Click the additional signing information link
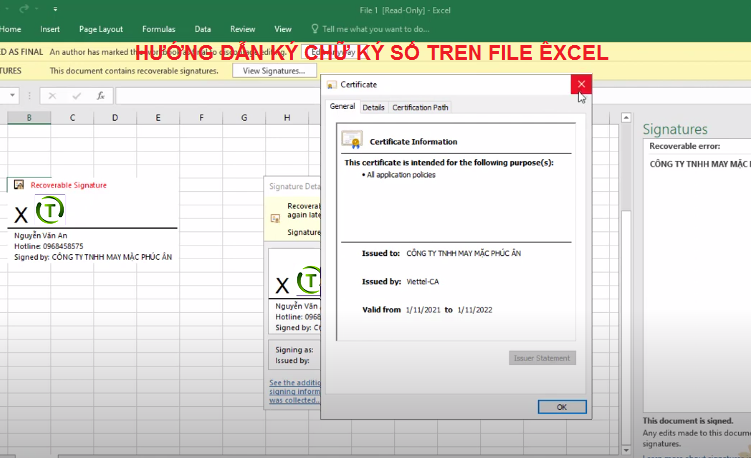The image size is (751, 458). click(x=295, y=391)
